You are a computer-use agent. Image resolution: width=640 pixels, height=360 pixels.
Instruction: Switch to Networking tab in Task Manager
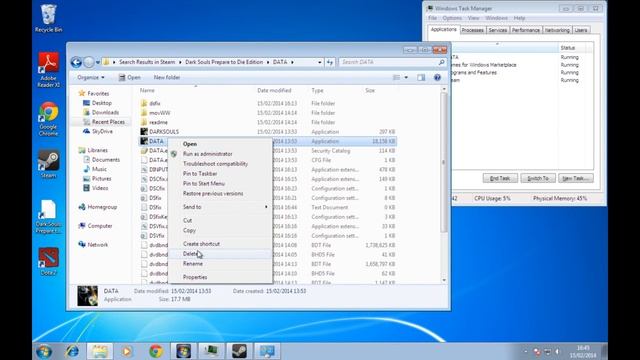pos(557,30)
